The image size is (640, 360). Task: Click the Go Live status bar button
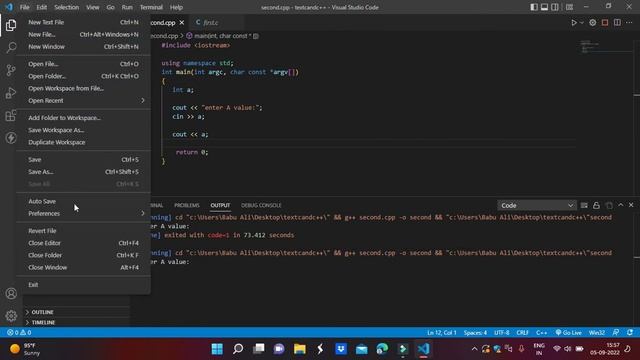[569, 333]
